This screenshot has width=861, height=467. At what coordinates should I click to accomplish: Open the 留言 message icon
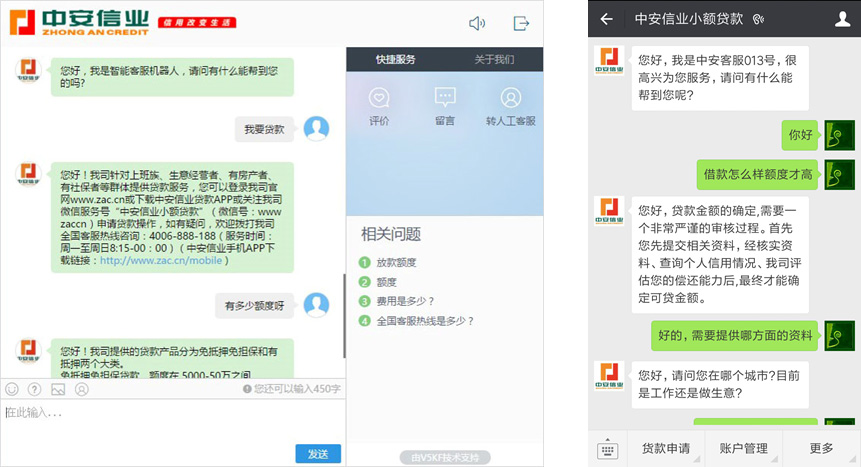tap(445, 99)
